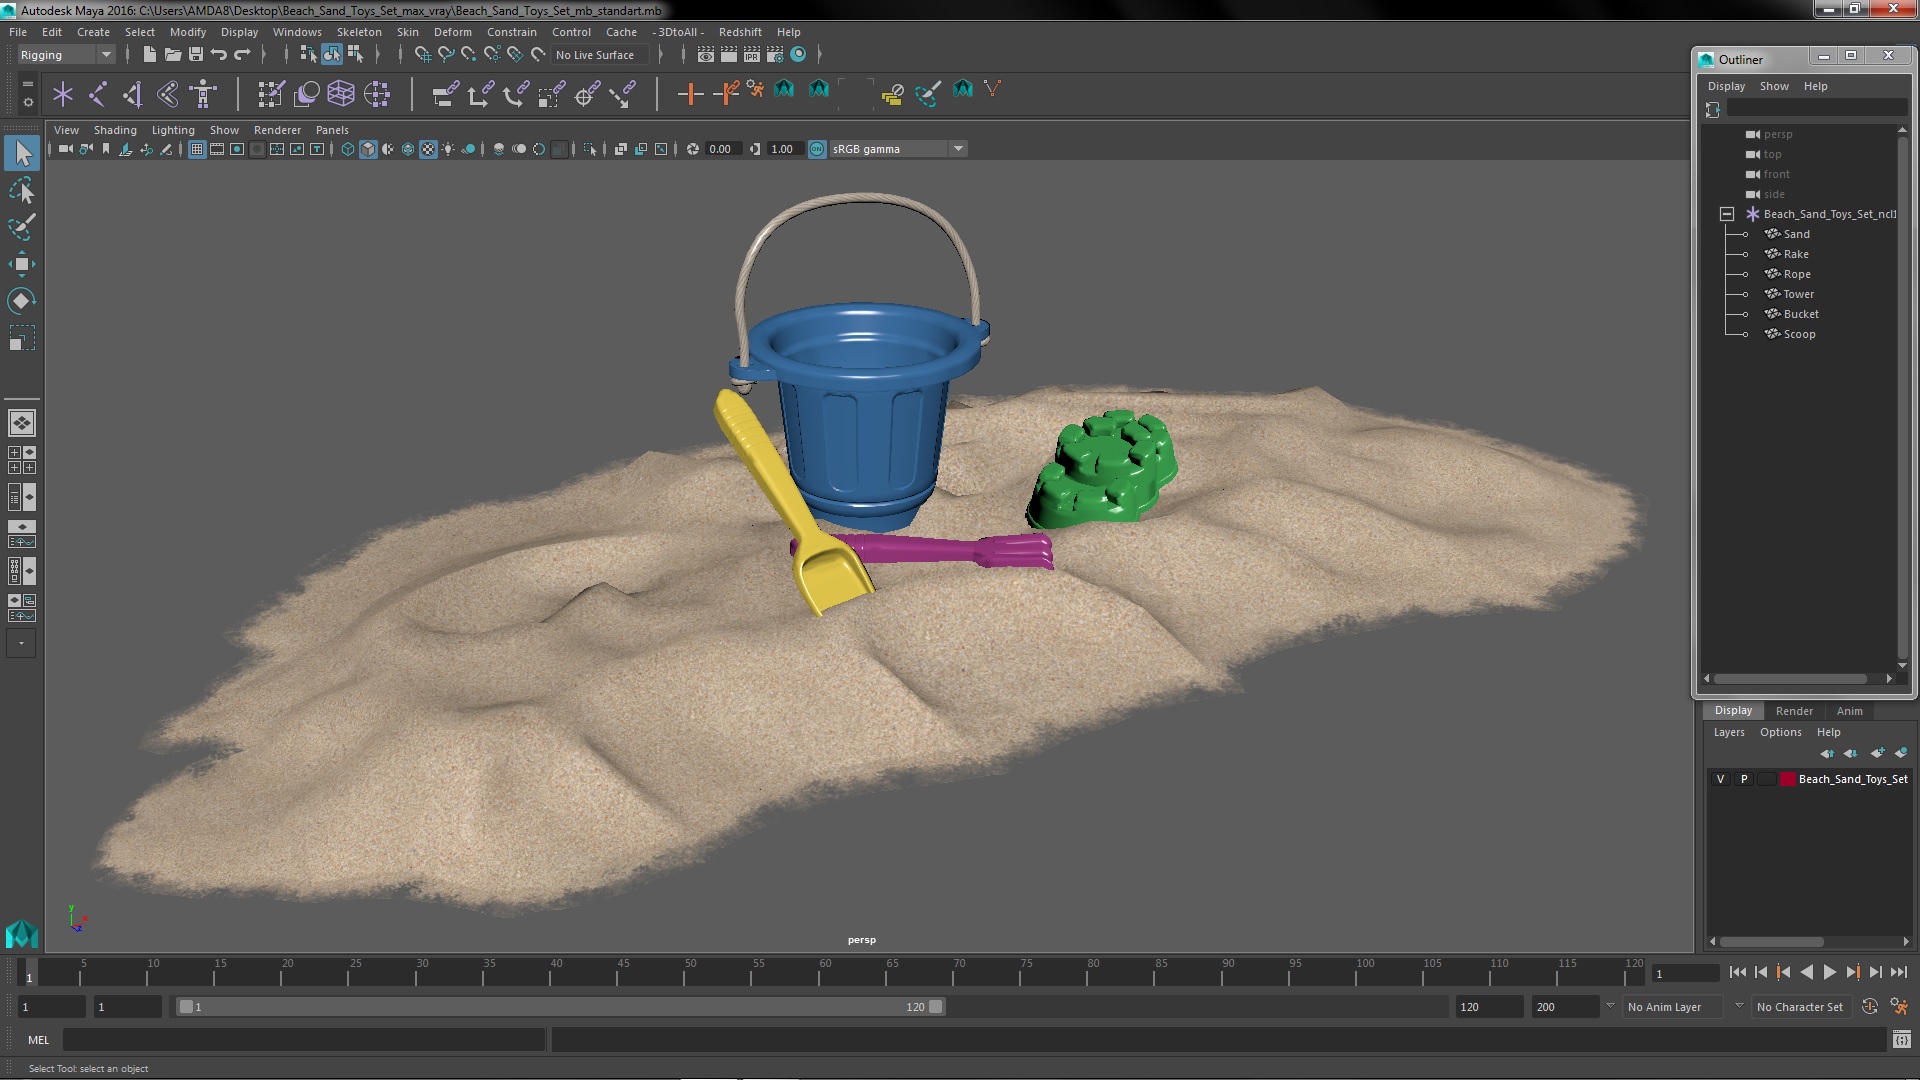Toggle the viewport grid display icon

coord(197,149)
